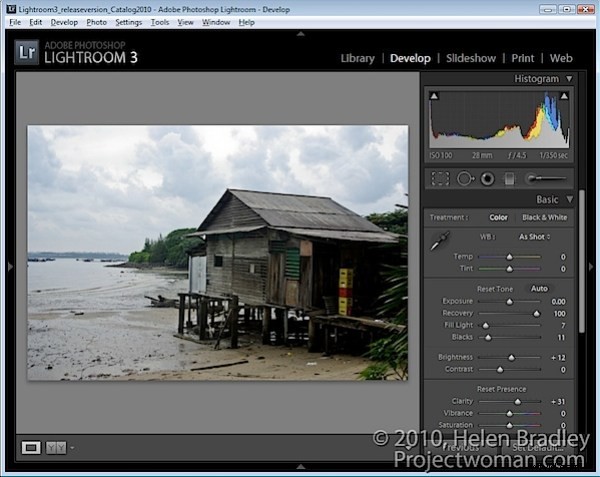This screenshot has width=600, height=477.
Task: Select the Crop Overlay tool
Action: click(440, 179)
